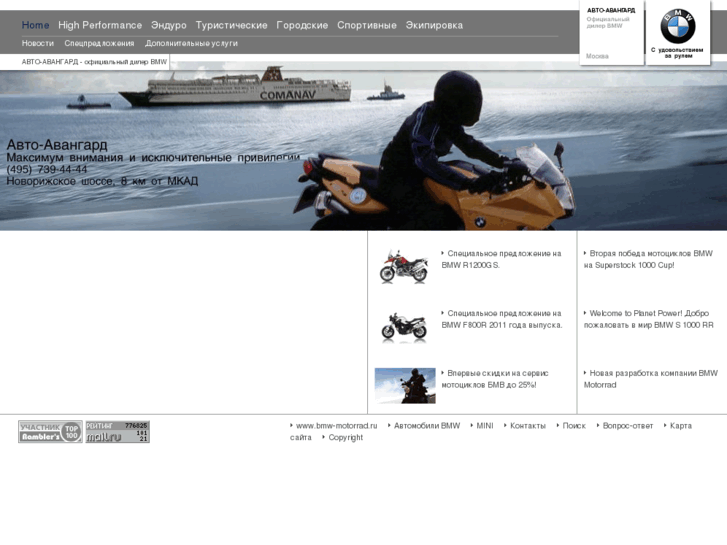This screenshot has width=727, height=545.
Task: Open the Экипировка menu item
Action: [434, 26]
